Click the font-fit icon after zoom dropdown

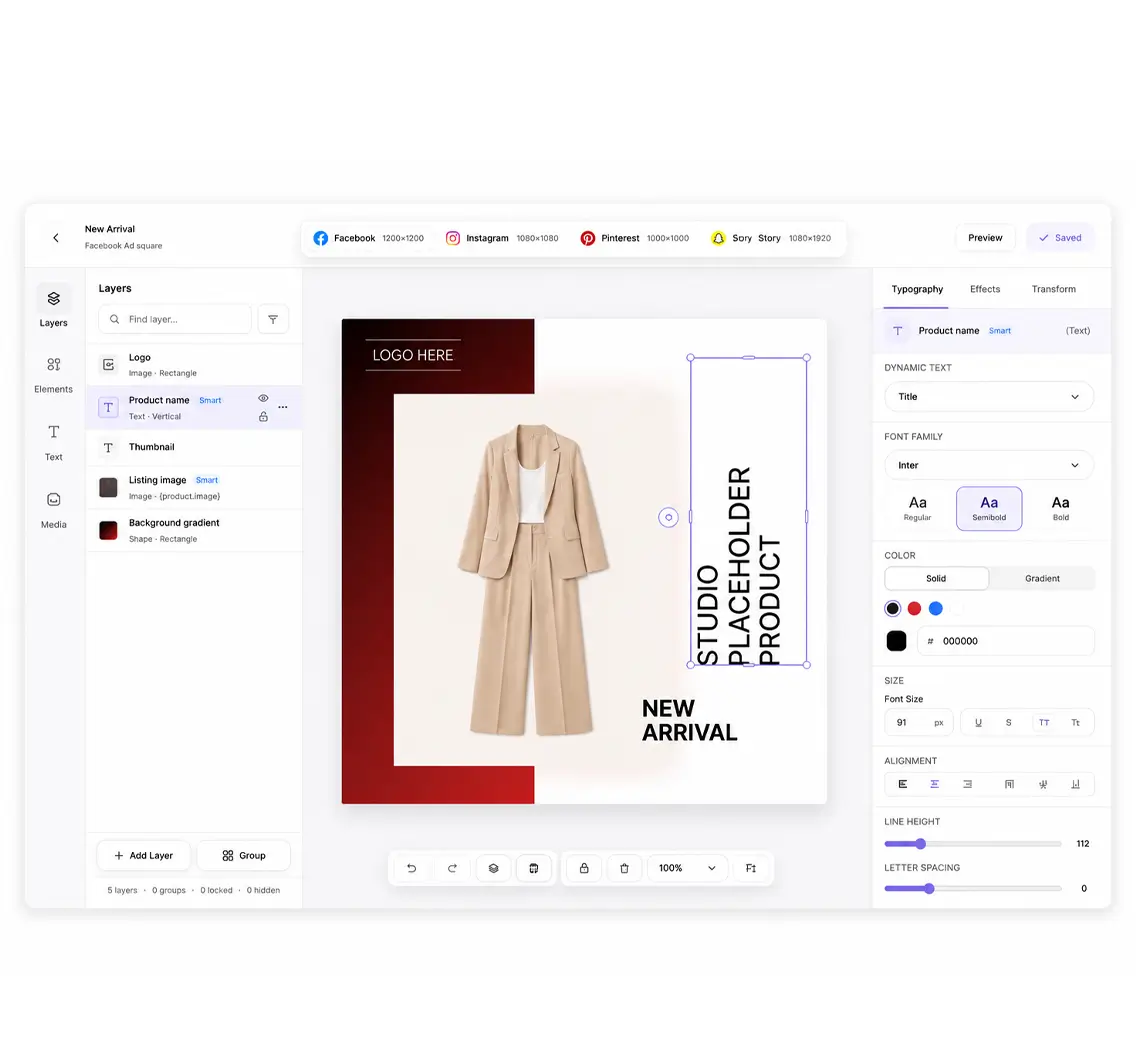(x=751, y=868)
